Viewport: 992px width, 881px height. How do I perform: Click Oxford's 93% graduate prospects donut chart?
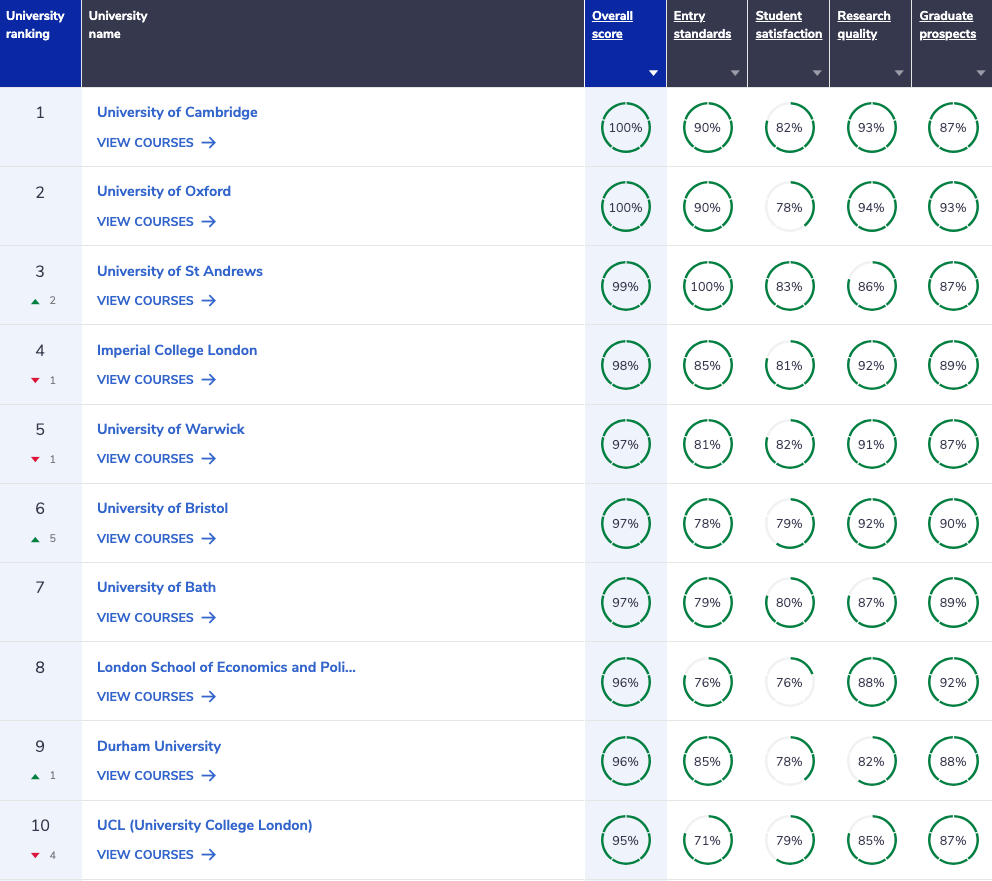tap(953, 207)
